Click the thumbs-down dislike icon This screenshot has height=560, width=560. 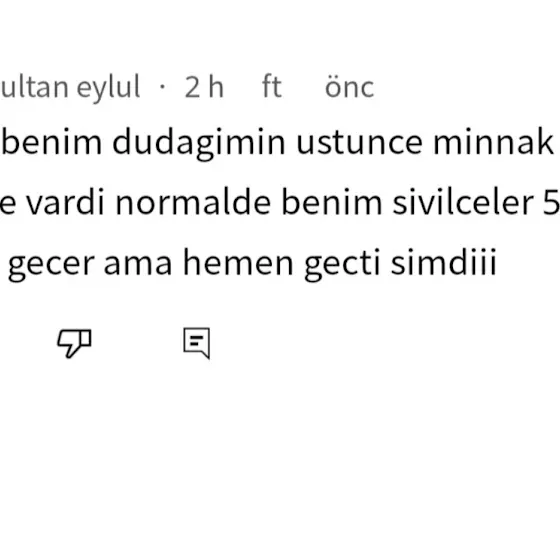[x=74, y=343]
